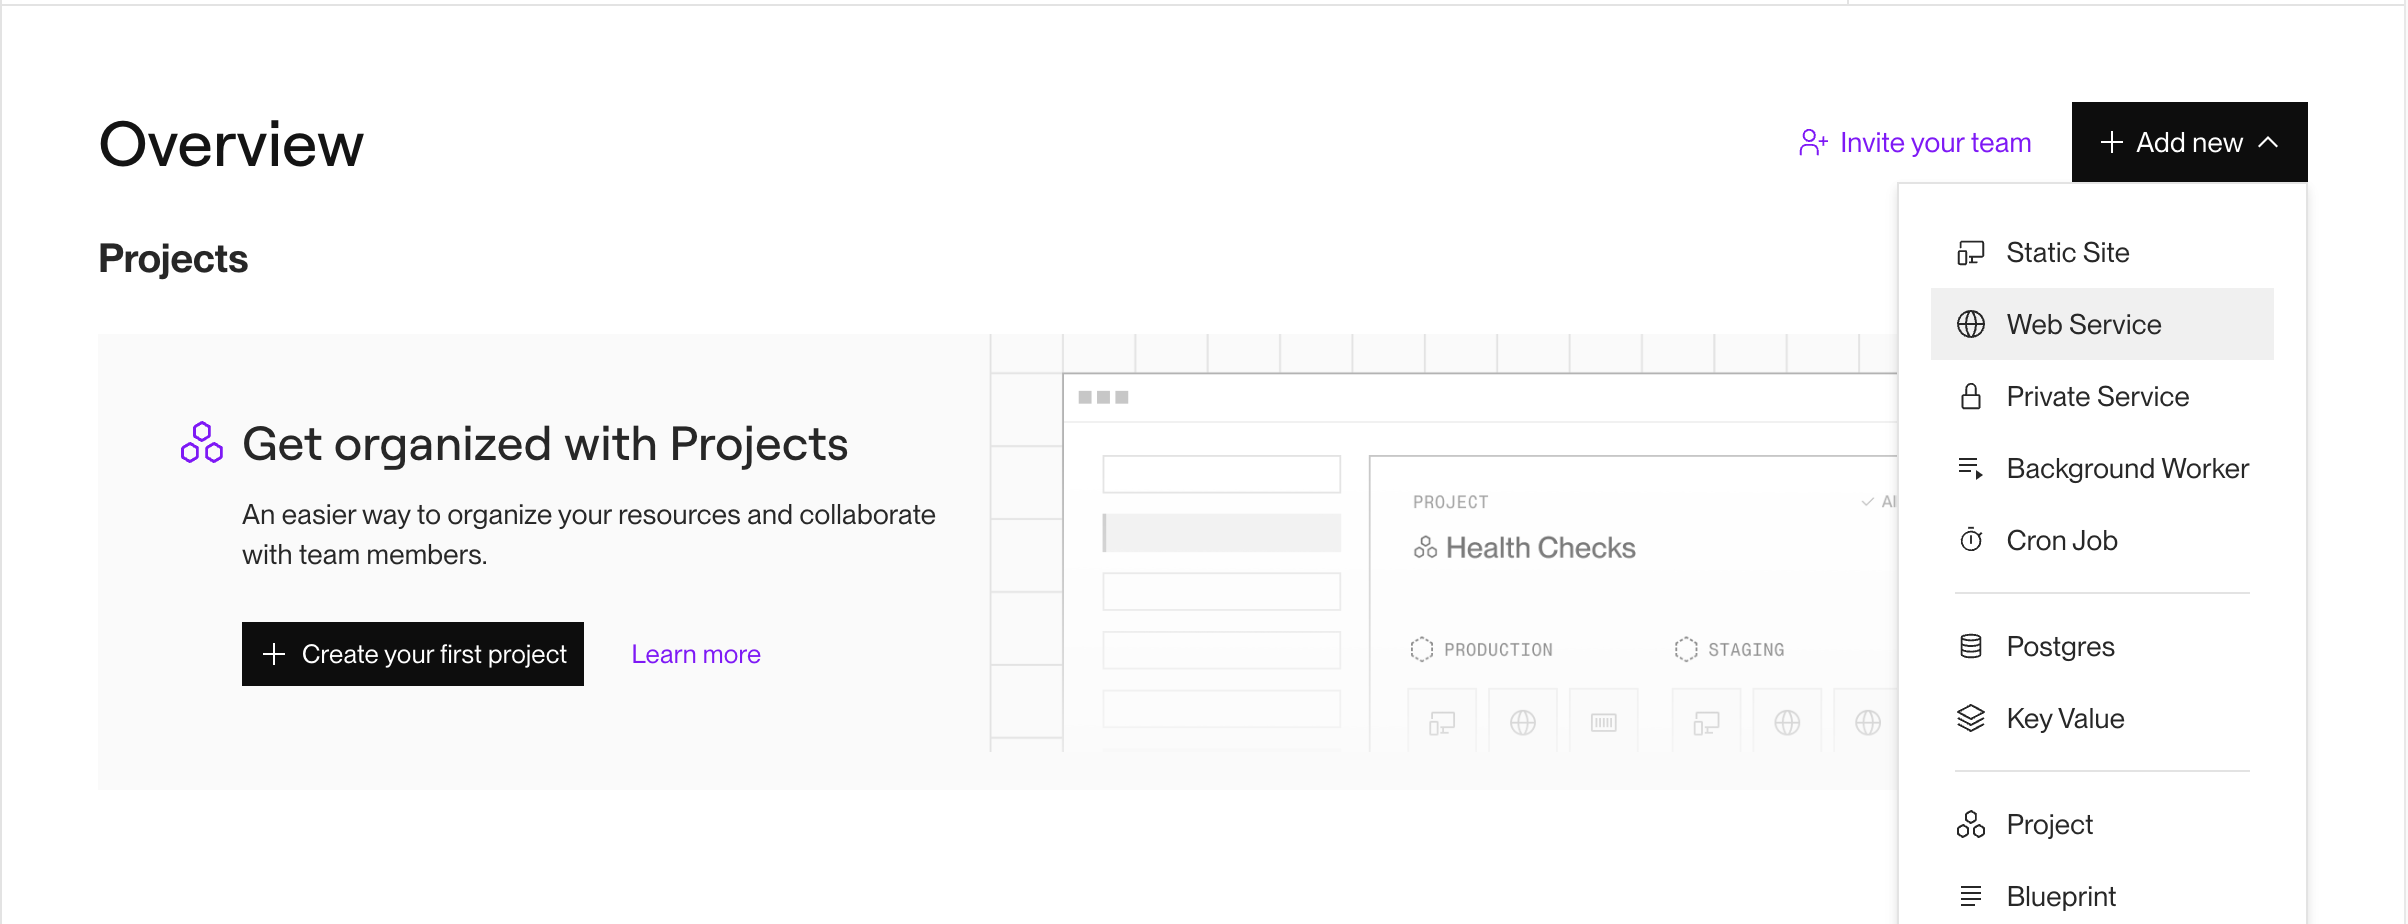This screenshot has width=2408, height=924.
Task: Click the Project hexagons icon in menu
Action: coord(1970,824)
